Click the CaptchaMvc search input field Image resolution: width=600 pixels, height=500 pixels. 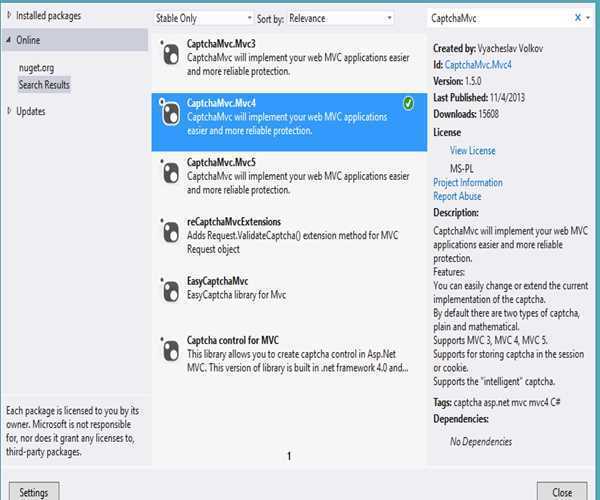point(501,18)
